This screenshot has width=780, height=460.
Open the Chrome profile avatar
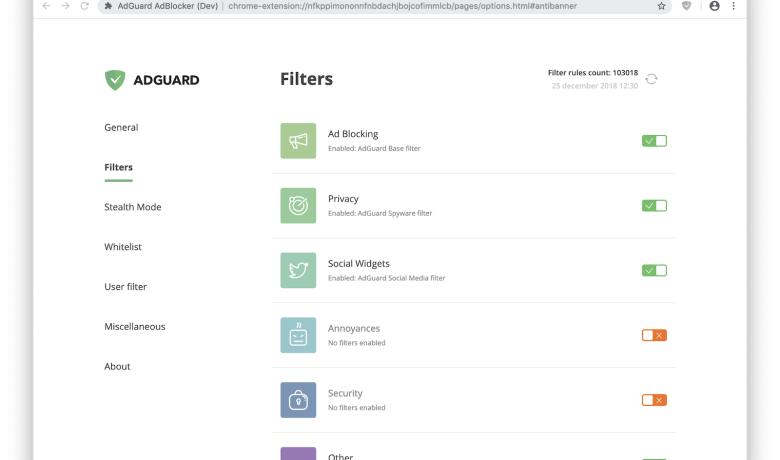pos(714,6)
